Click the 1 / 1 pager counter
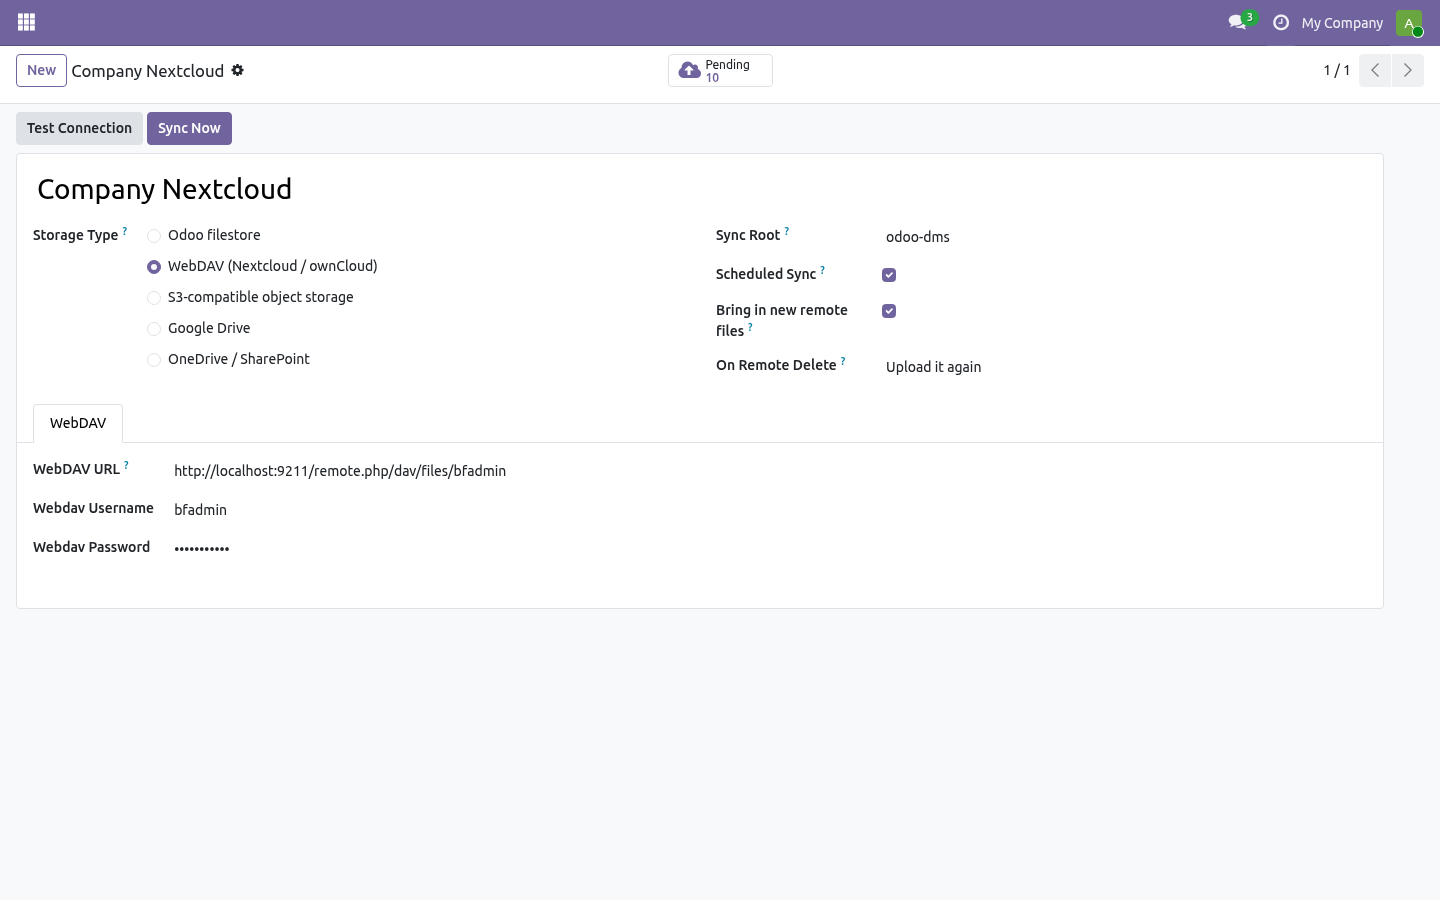1440x900 pixels. [x=1337, y=70]
